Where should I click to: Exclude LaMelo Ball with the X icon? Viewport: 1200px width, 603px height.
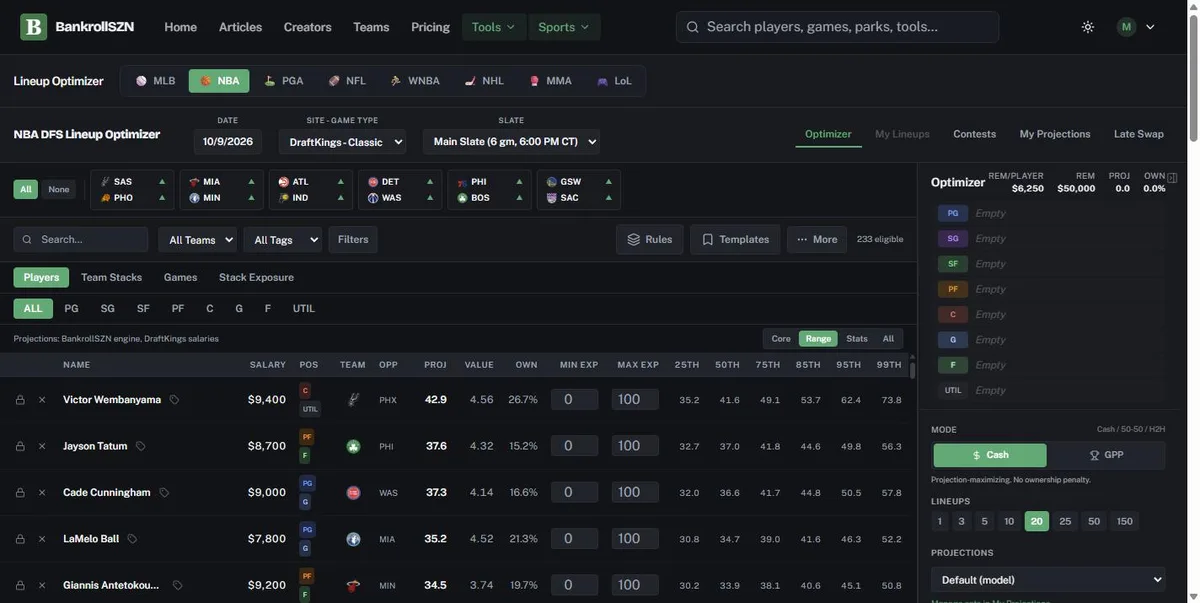42,539
